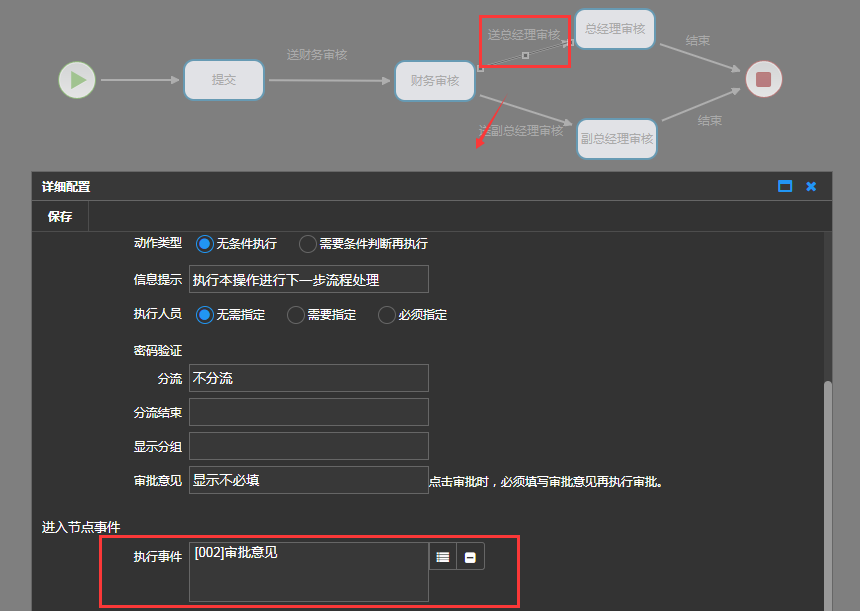Click the 信息提示 text field
The width and height of the screenshot is (860, 611).
tap(308, 279)
